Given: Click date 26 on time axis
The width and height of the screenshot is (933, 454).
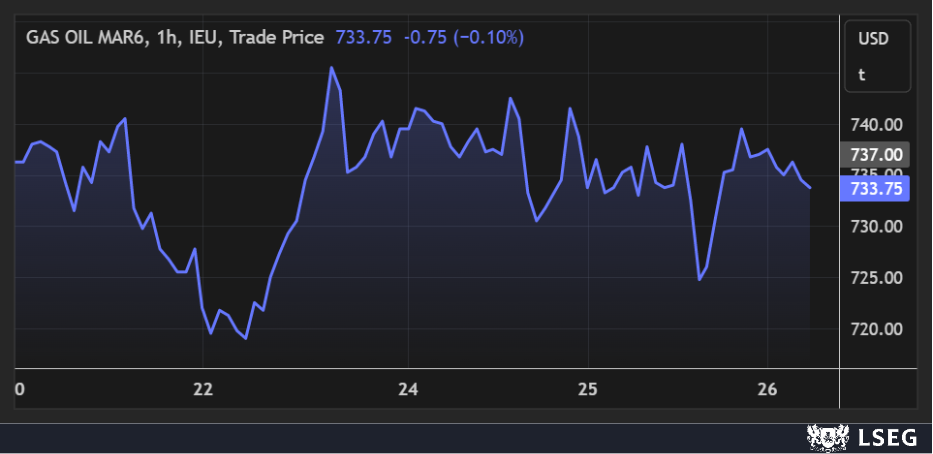Looking at the screenshot, I should pyautogui.click(x=767, y=388).
